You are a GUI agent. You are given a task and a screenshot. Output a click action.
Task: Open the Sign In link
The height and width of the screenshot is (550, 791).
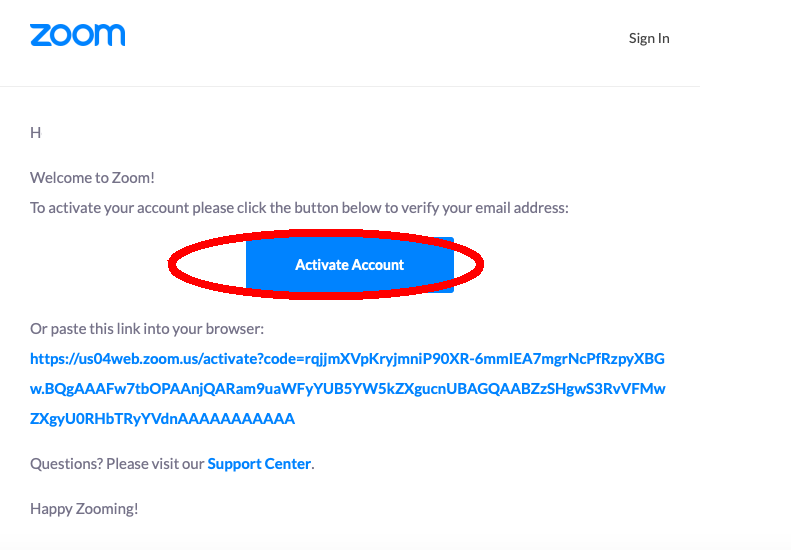pos(649,38)
